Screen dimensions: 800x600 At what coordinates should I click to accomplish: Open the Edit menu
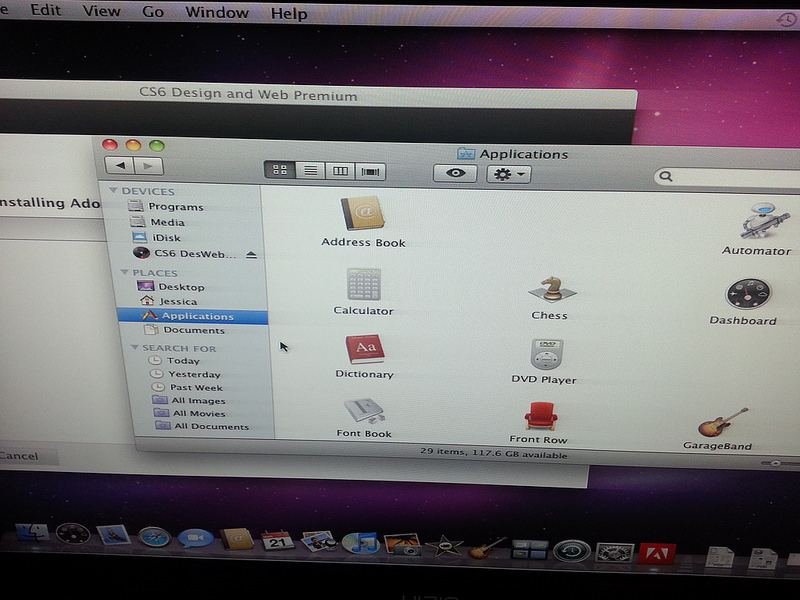(45, 10)
